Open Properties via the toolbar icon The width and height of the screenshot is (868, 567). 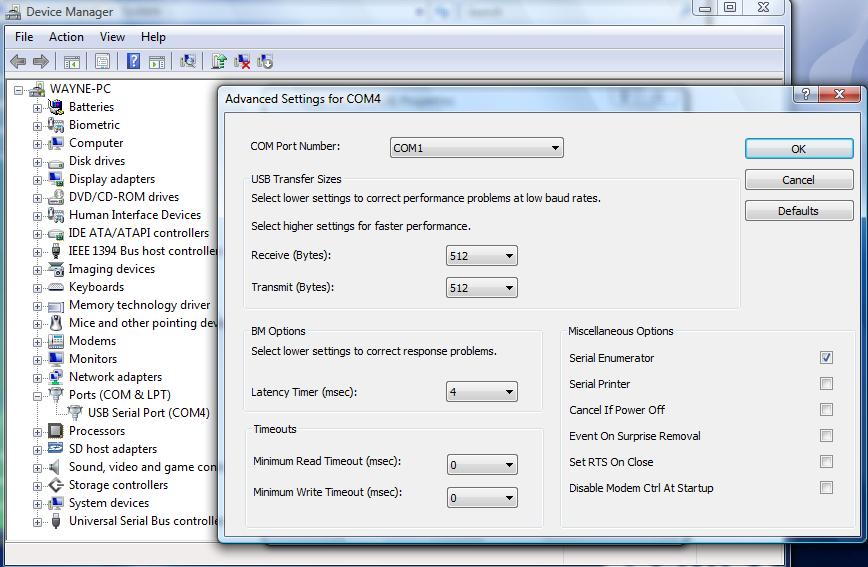[102, 61]
